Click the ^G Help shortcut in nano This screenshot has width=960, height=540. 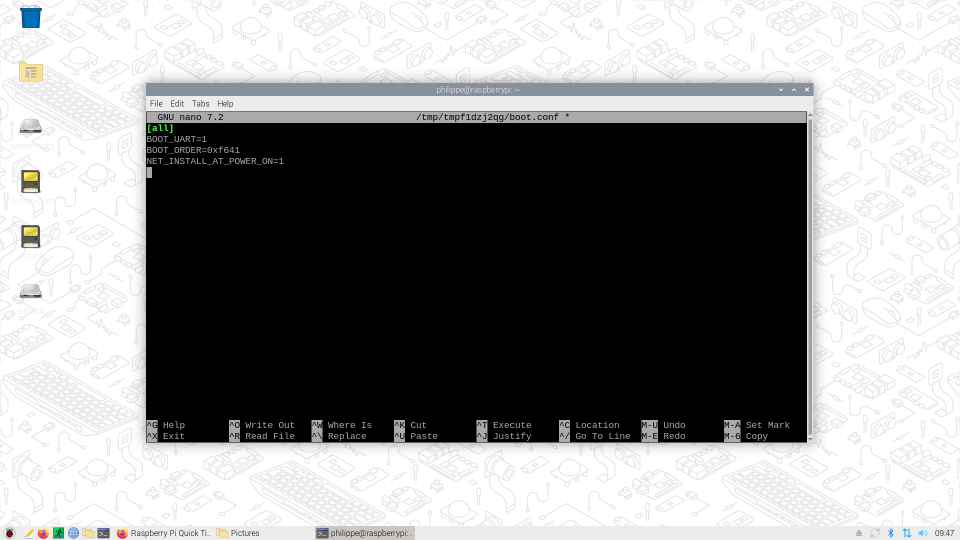[165, 425]
